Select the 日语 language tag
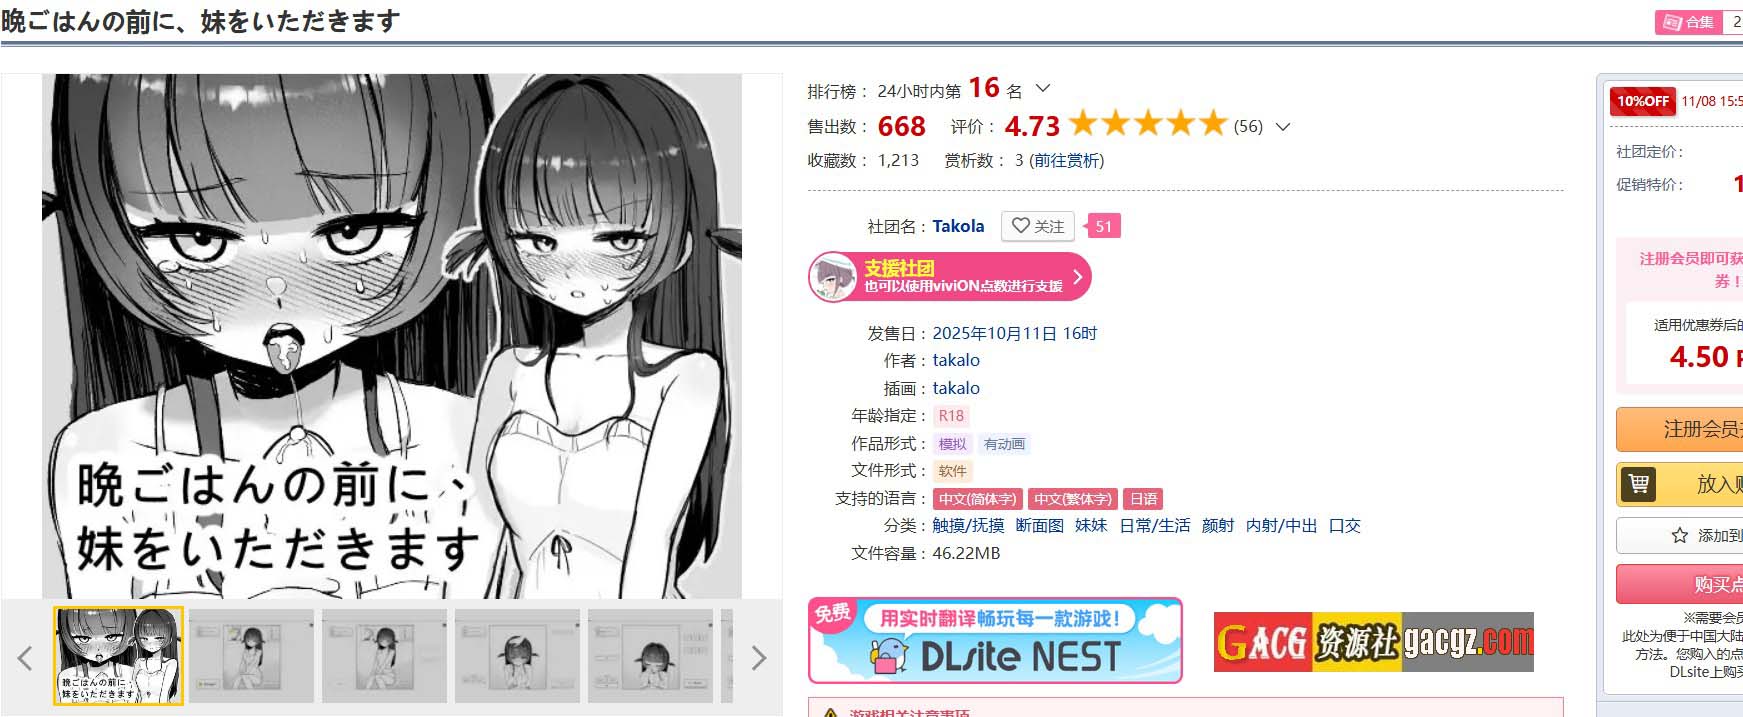The image size is (1743, 717). coord(1144,499)
